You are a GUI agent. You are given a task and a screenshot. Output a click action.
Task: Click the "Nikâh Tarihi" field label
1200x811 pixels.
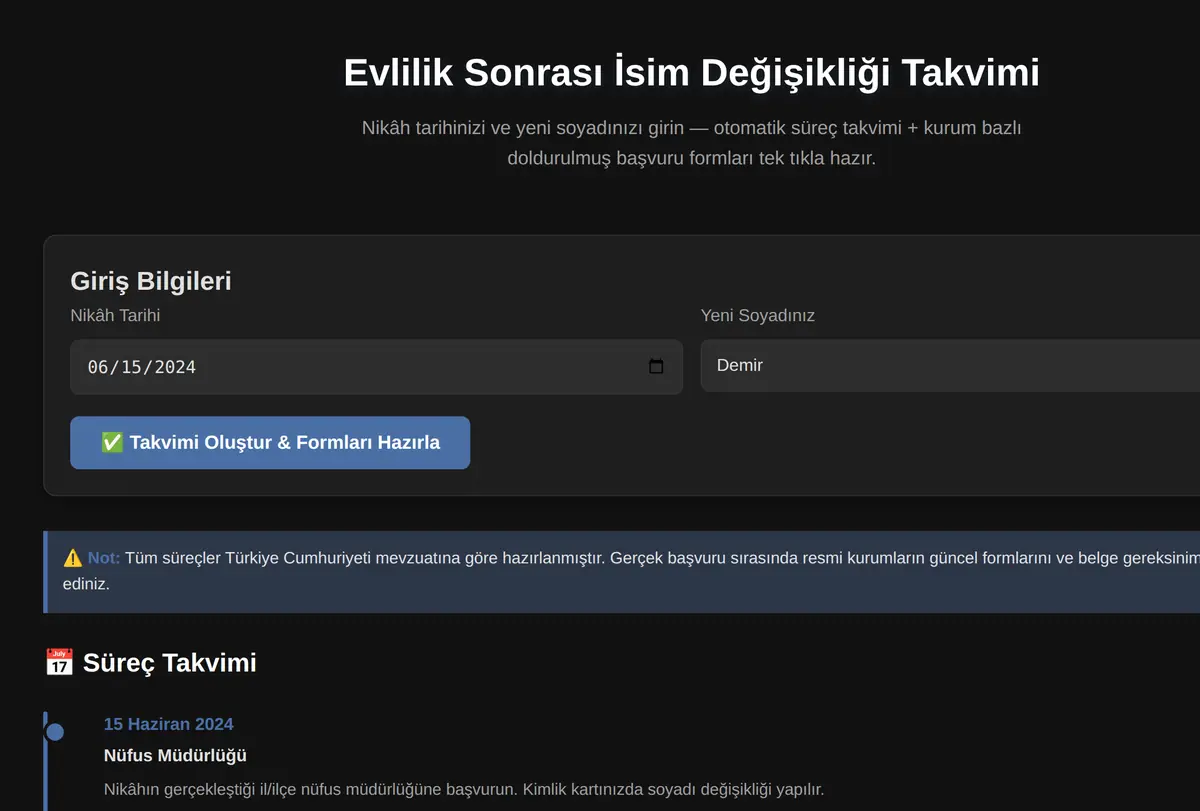pyautogui.click(x=115, y=315)
